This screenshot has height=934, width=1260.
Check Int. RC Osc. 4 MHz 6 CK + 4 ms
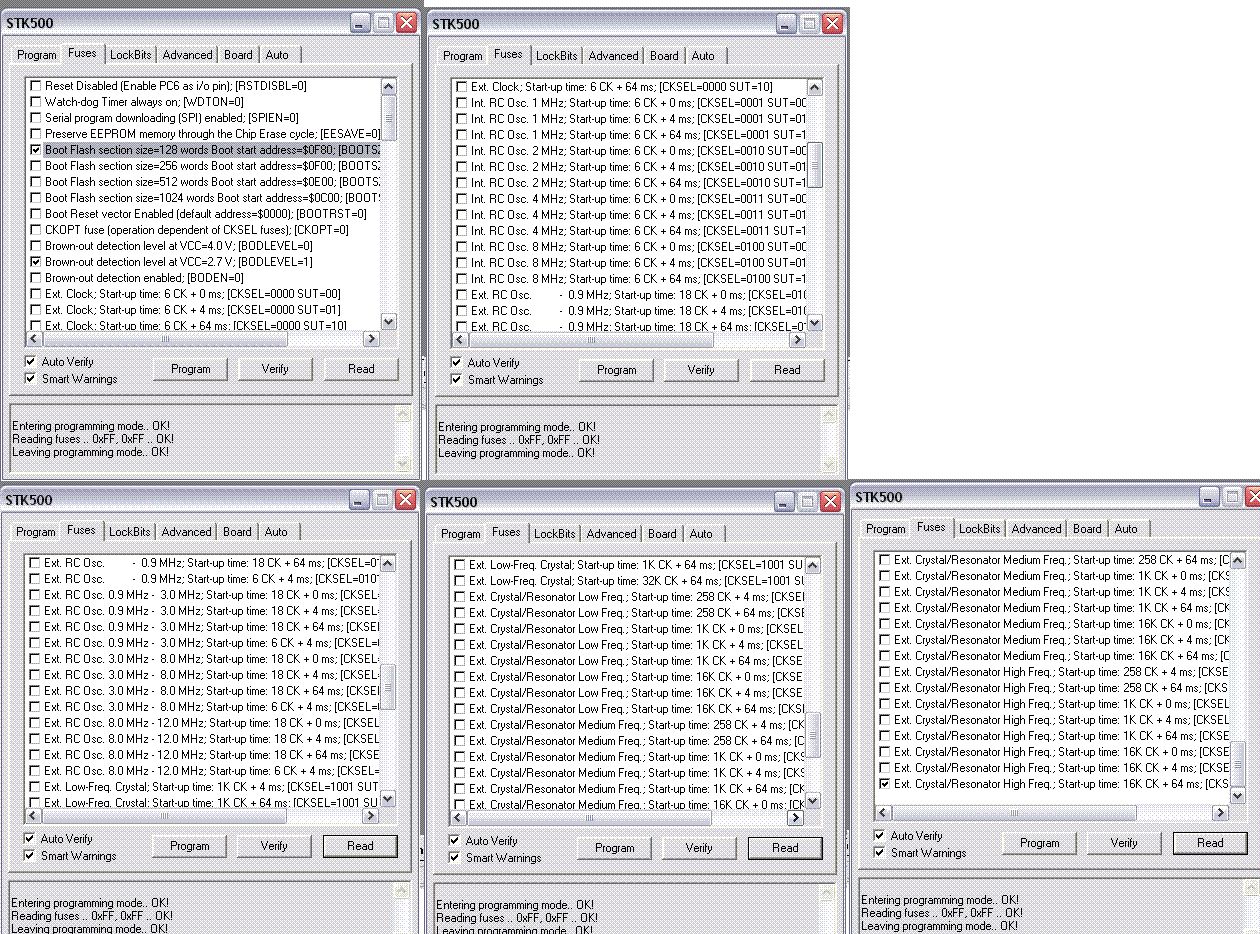[462, 215]
